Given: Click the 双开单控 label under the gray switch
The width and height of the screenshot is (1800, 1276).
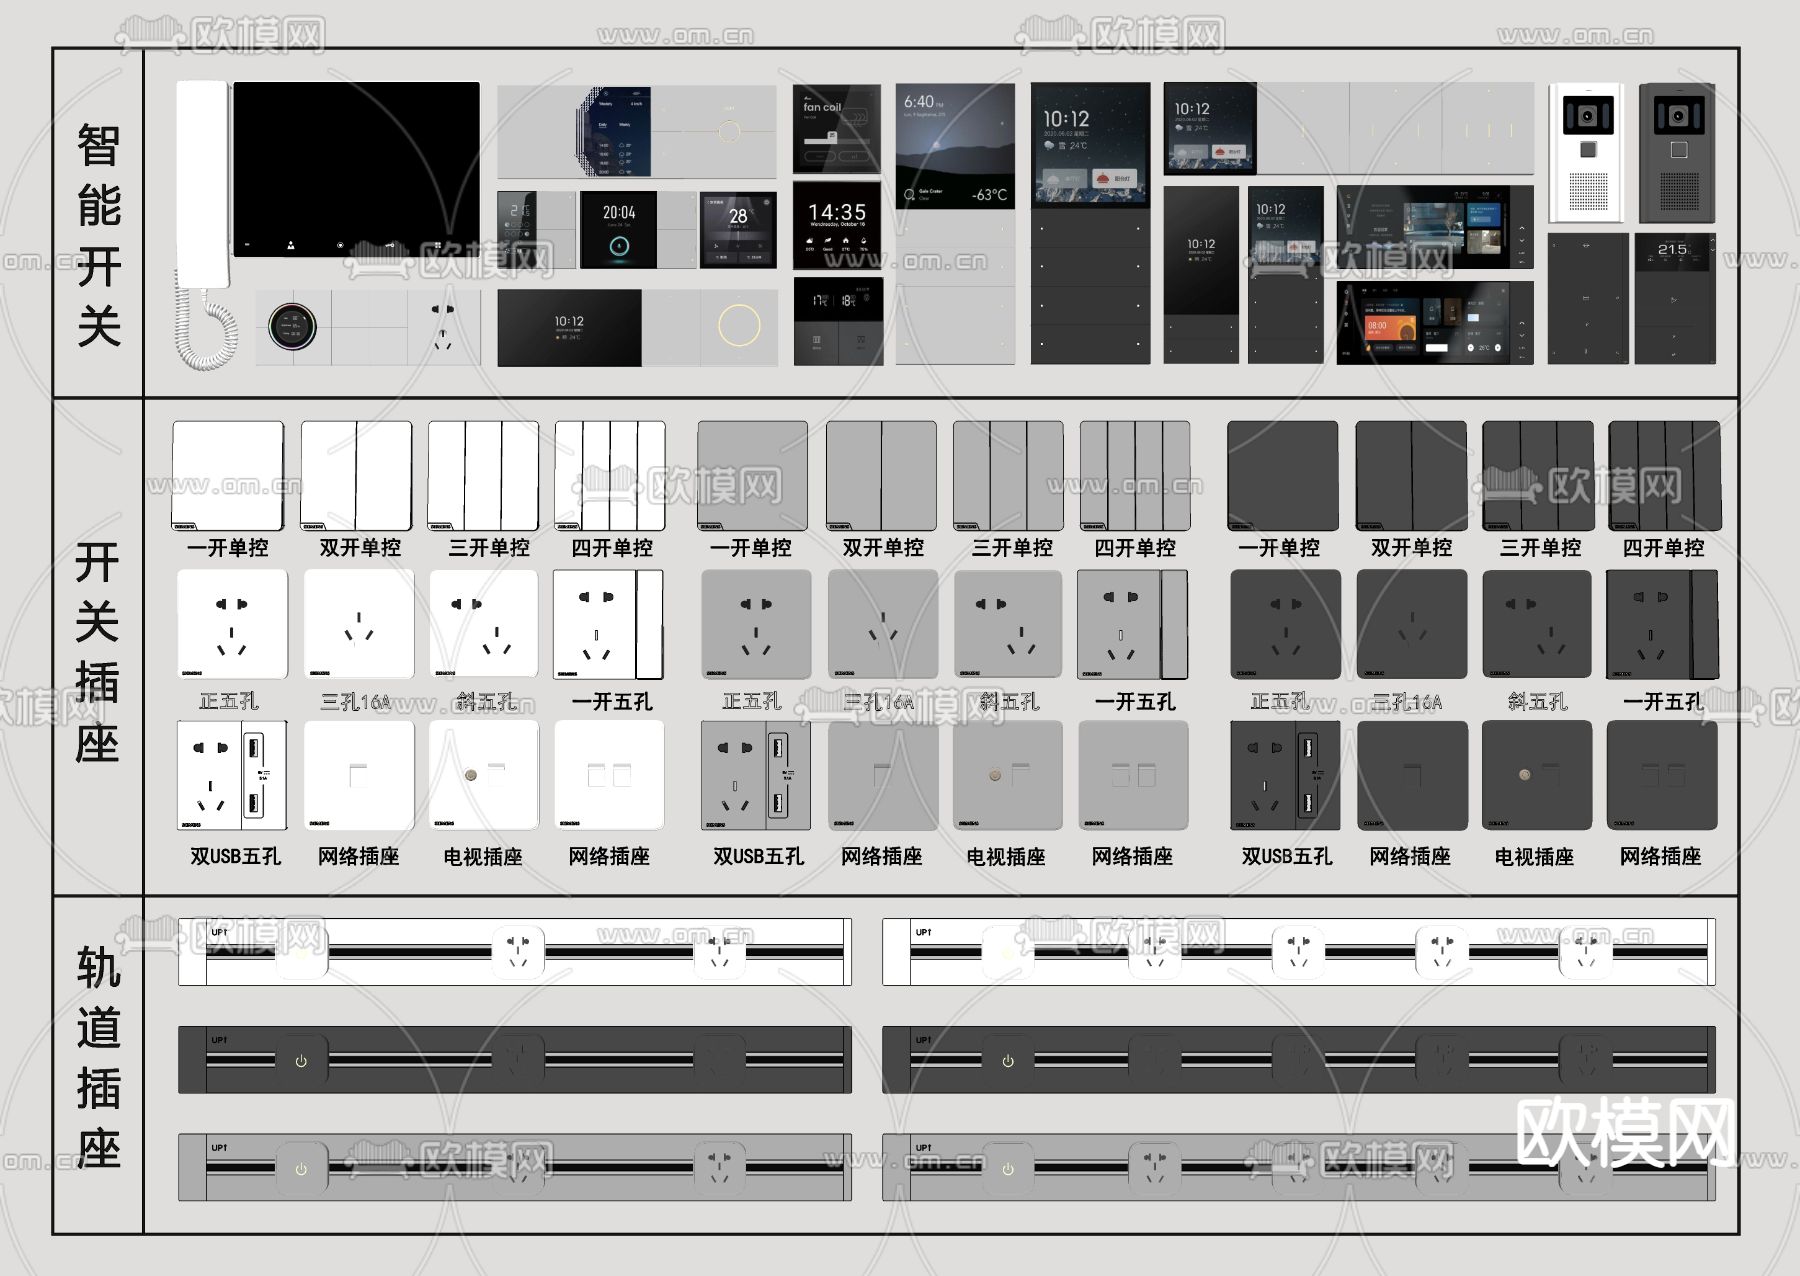Looking at the screenshot, I should click(x=883, y=548).
